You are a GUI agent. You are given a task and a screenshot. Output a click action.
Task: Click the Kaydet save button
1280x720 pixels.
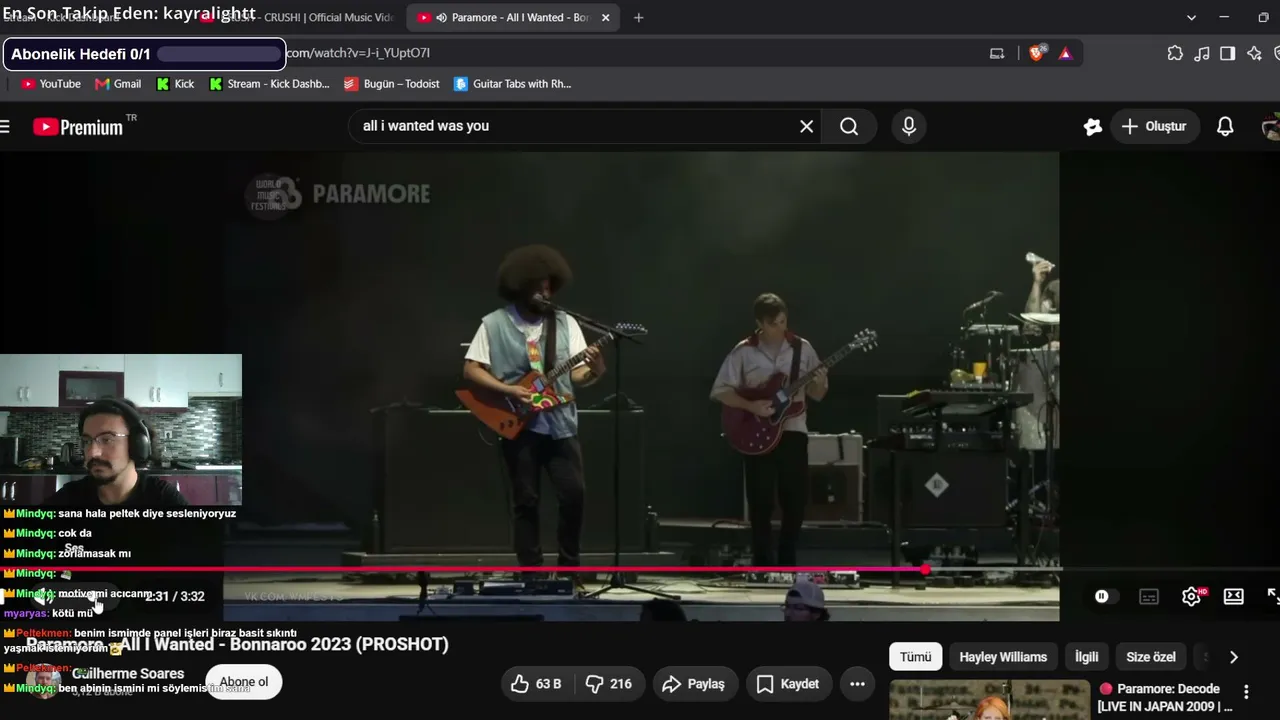click(788, 684)
